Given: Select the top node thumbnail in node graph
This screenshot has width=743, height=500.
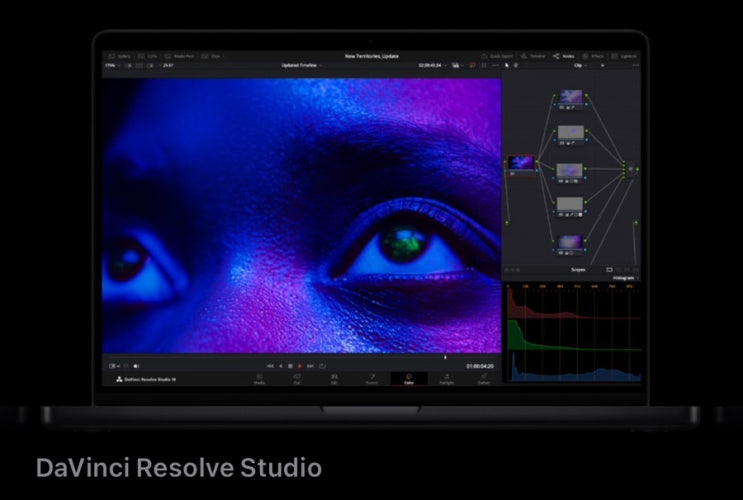Looking at the screenshot, I should [x=570, y=98].
